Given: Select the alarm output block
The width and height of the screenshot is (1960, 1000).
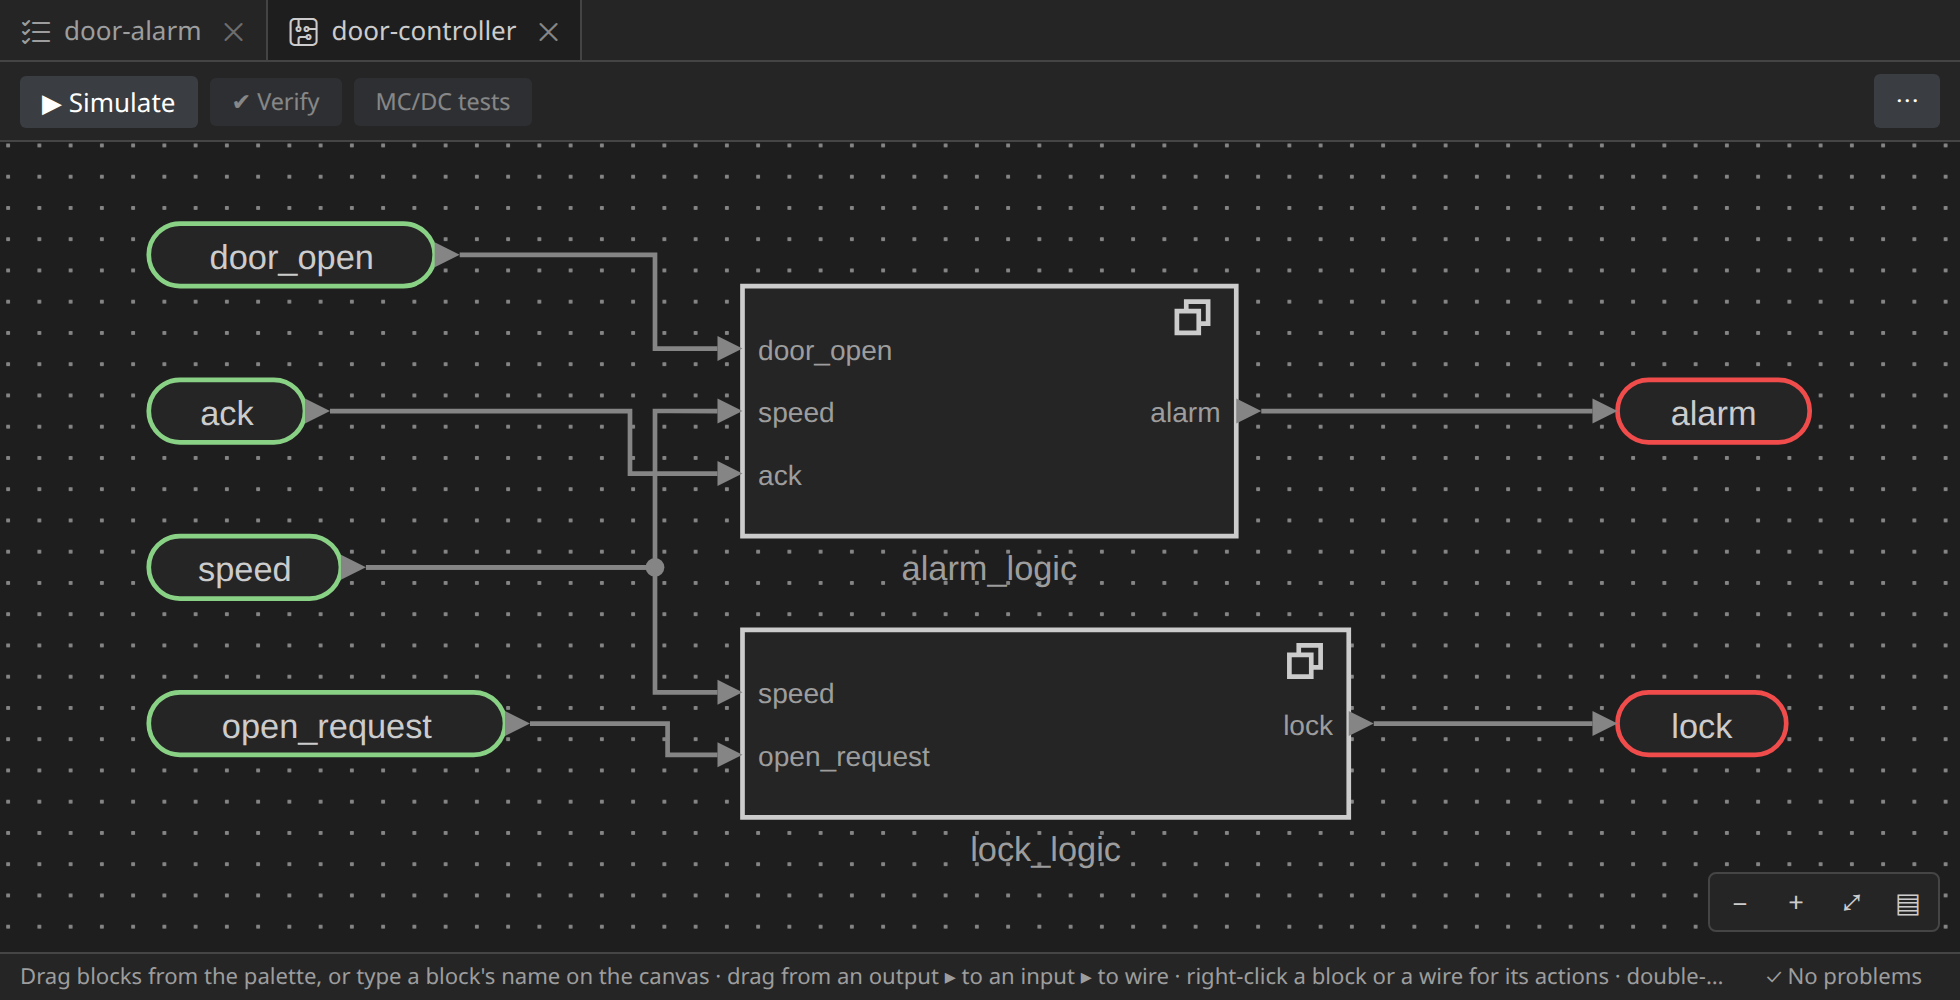Looking at the screenshot, I should tap(1713, 412).
